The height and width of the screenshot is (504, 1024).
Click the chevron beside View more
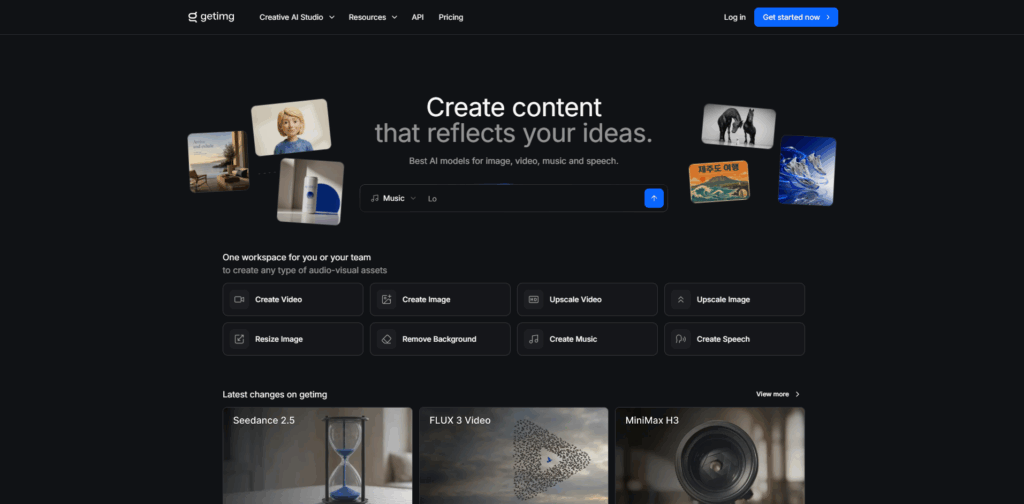(797, 394)
